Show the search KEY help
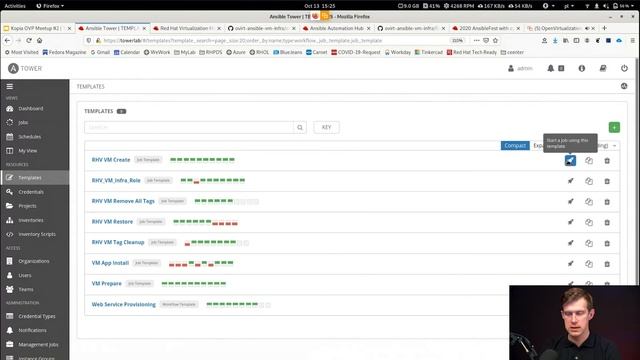 click(326, 127)
